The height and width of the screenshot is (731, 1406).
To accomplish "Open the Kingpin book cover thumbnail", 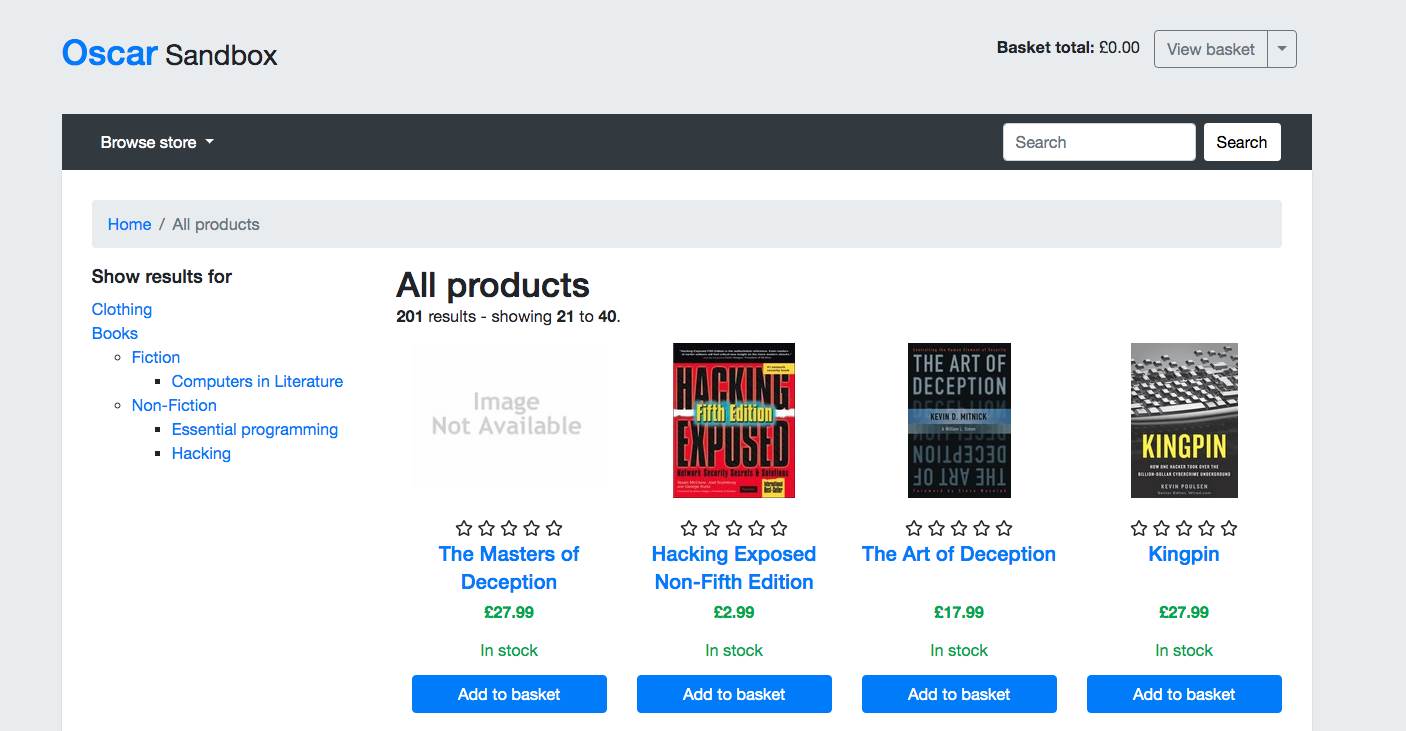I will (1184, 420).
